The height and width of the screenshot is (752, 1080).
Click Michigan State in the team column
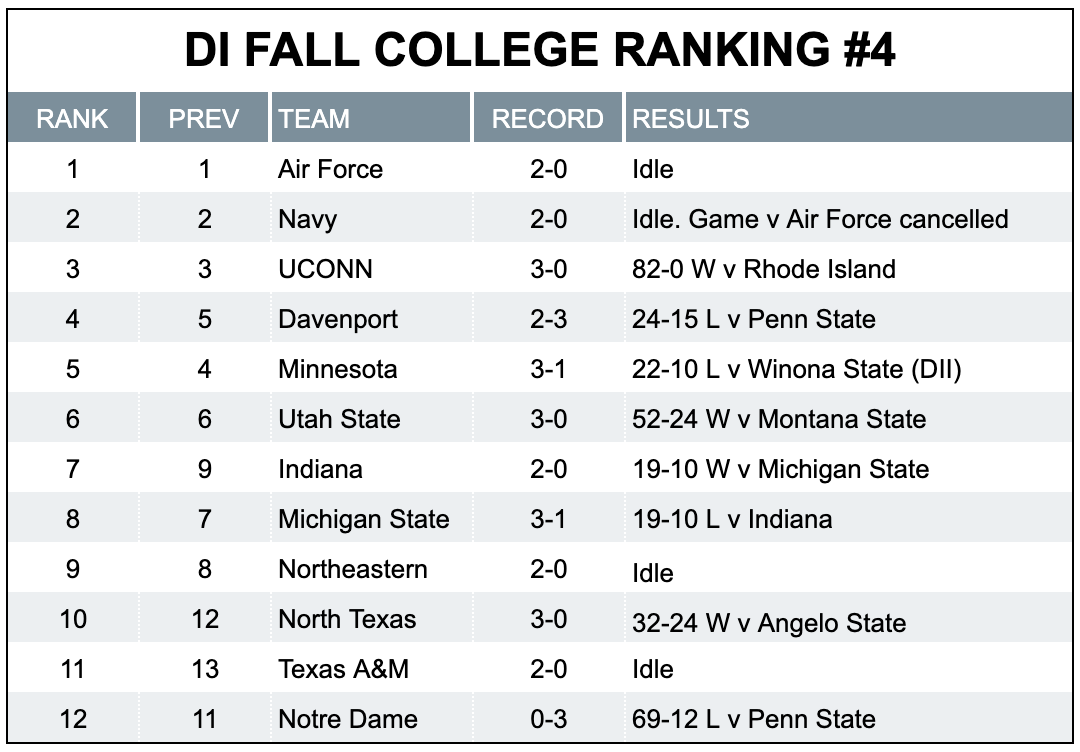(x=364, y=519)
